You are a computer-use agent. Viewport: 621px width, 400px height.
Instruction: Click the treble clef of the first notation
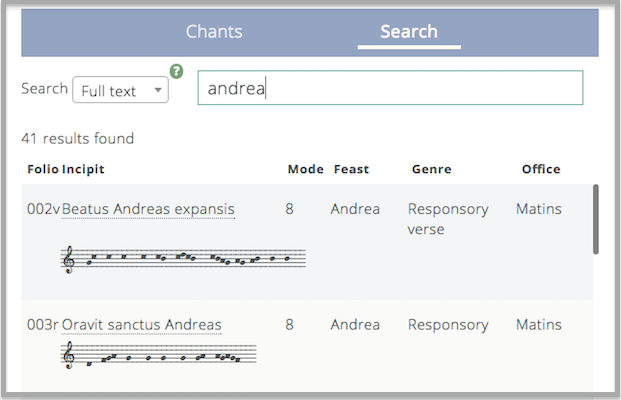tap(69, 259)
